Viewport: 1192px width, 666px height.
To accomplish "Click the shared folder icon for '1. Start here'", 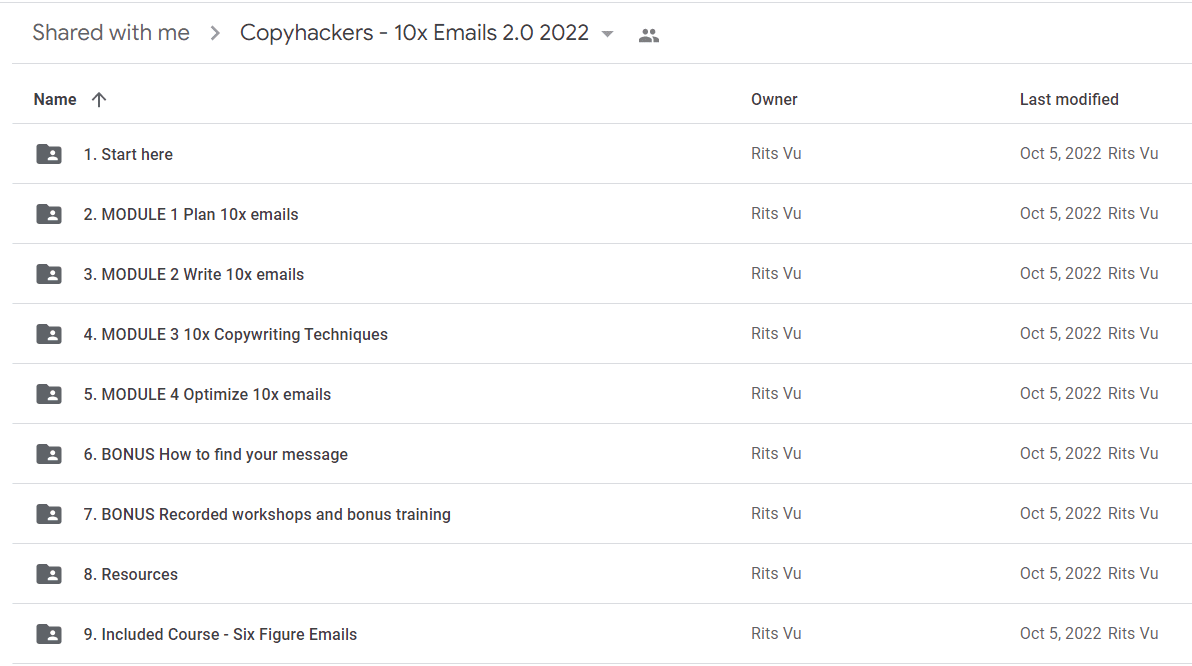I will tap(49, 154).
